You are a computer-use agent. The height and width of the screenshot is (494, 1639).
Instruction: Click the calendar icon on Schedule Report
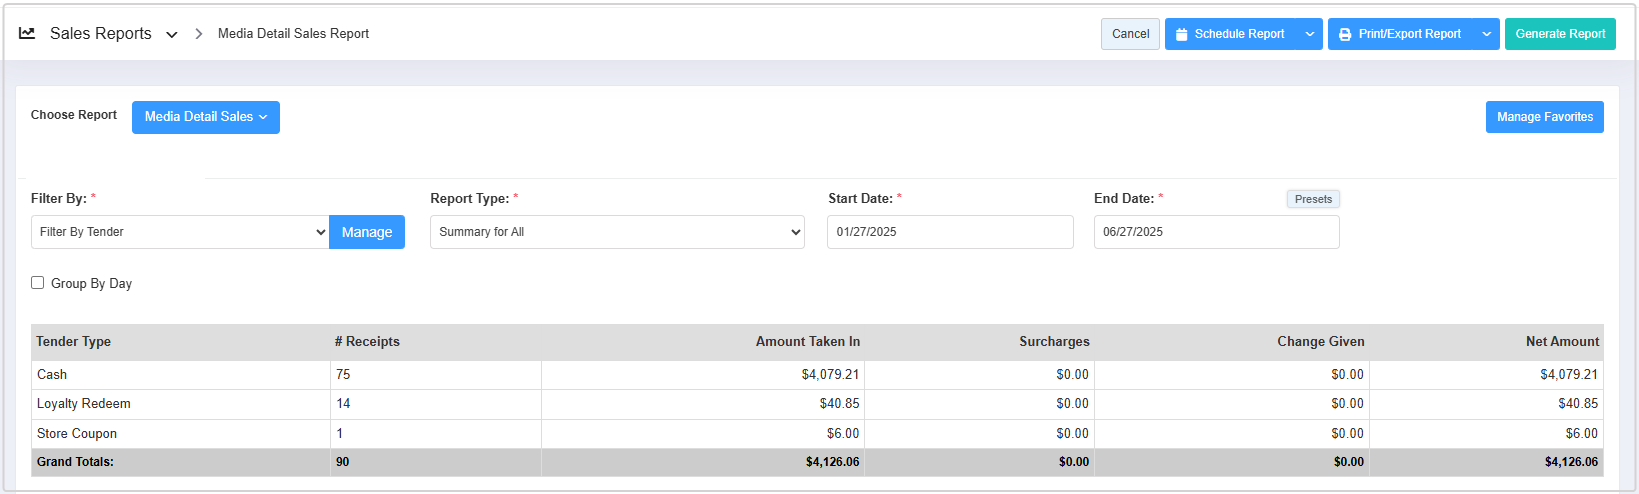[x=1181, y=34]
